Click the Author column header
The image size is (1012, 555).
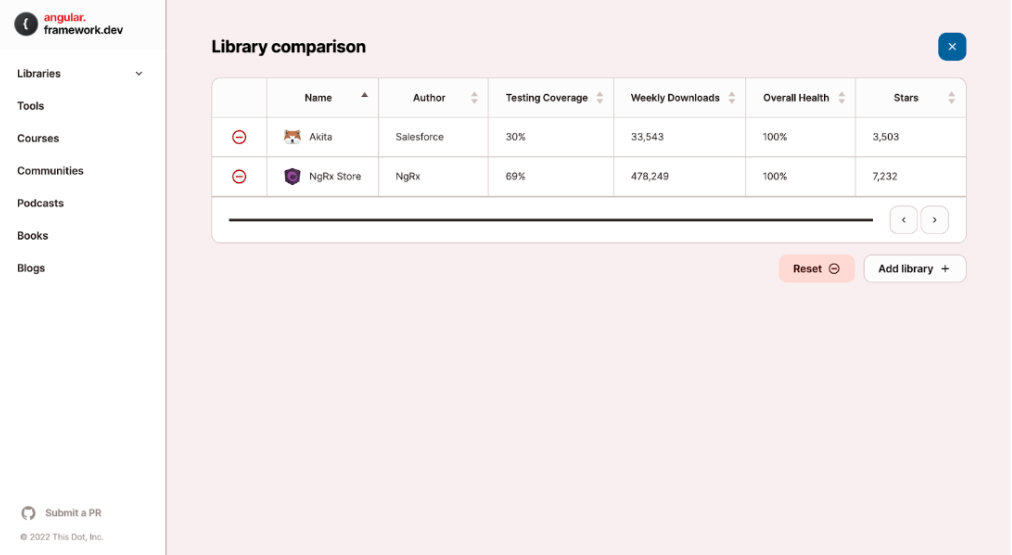[x=429, y=98]
